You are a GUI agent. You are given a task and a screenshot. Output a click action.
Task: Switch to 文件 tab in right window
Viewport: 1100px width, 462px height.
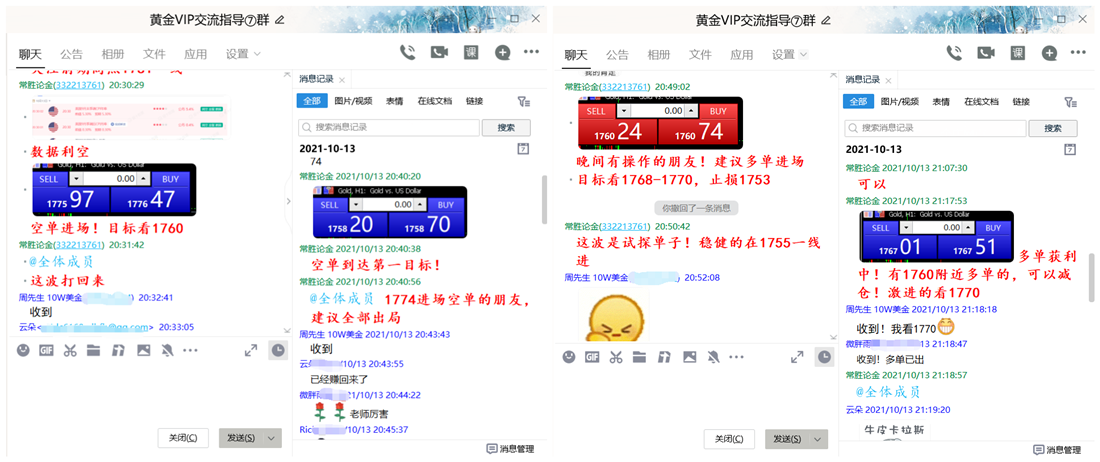(700, 54)
